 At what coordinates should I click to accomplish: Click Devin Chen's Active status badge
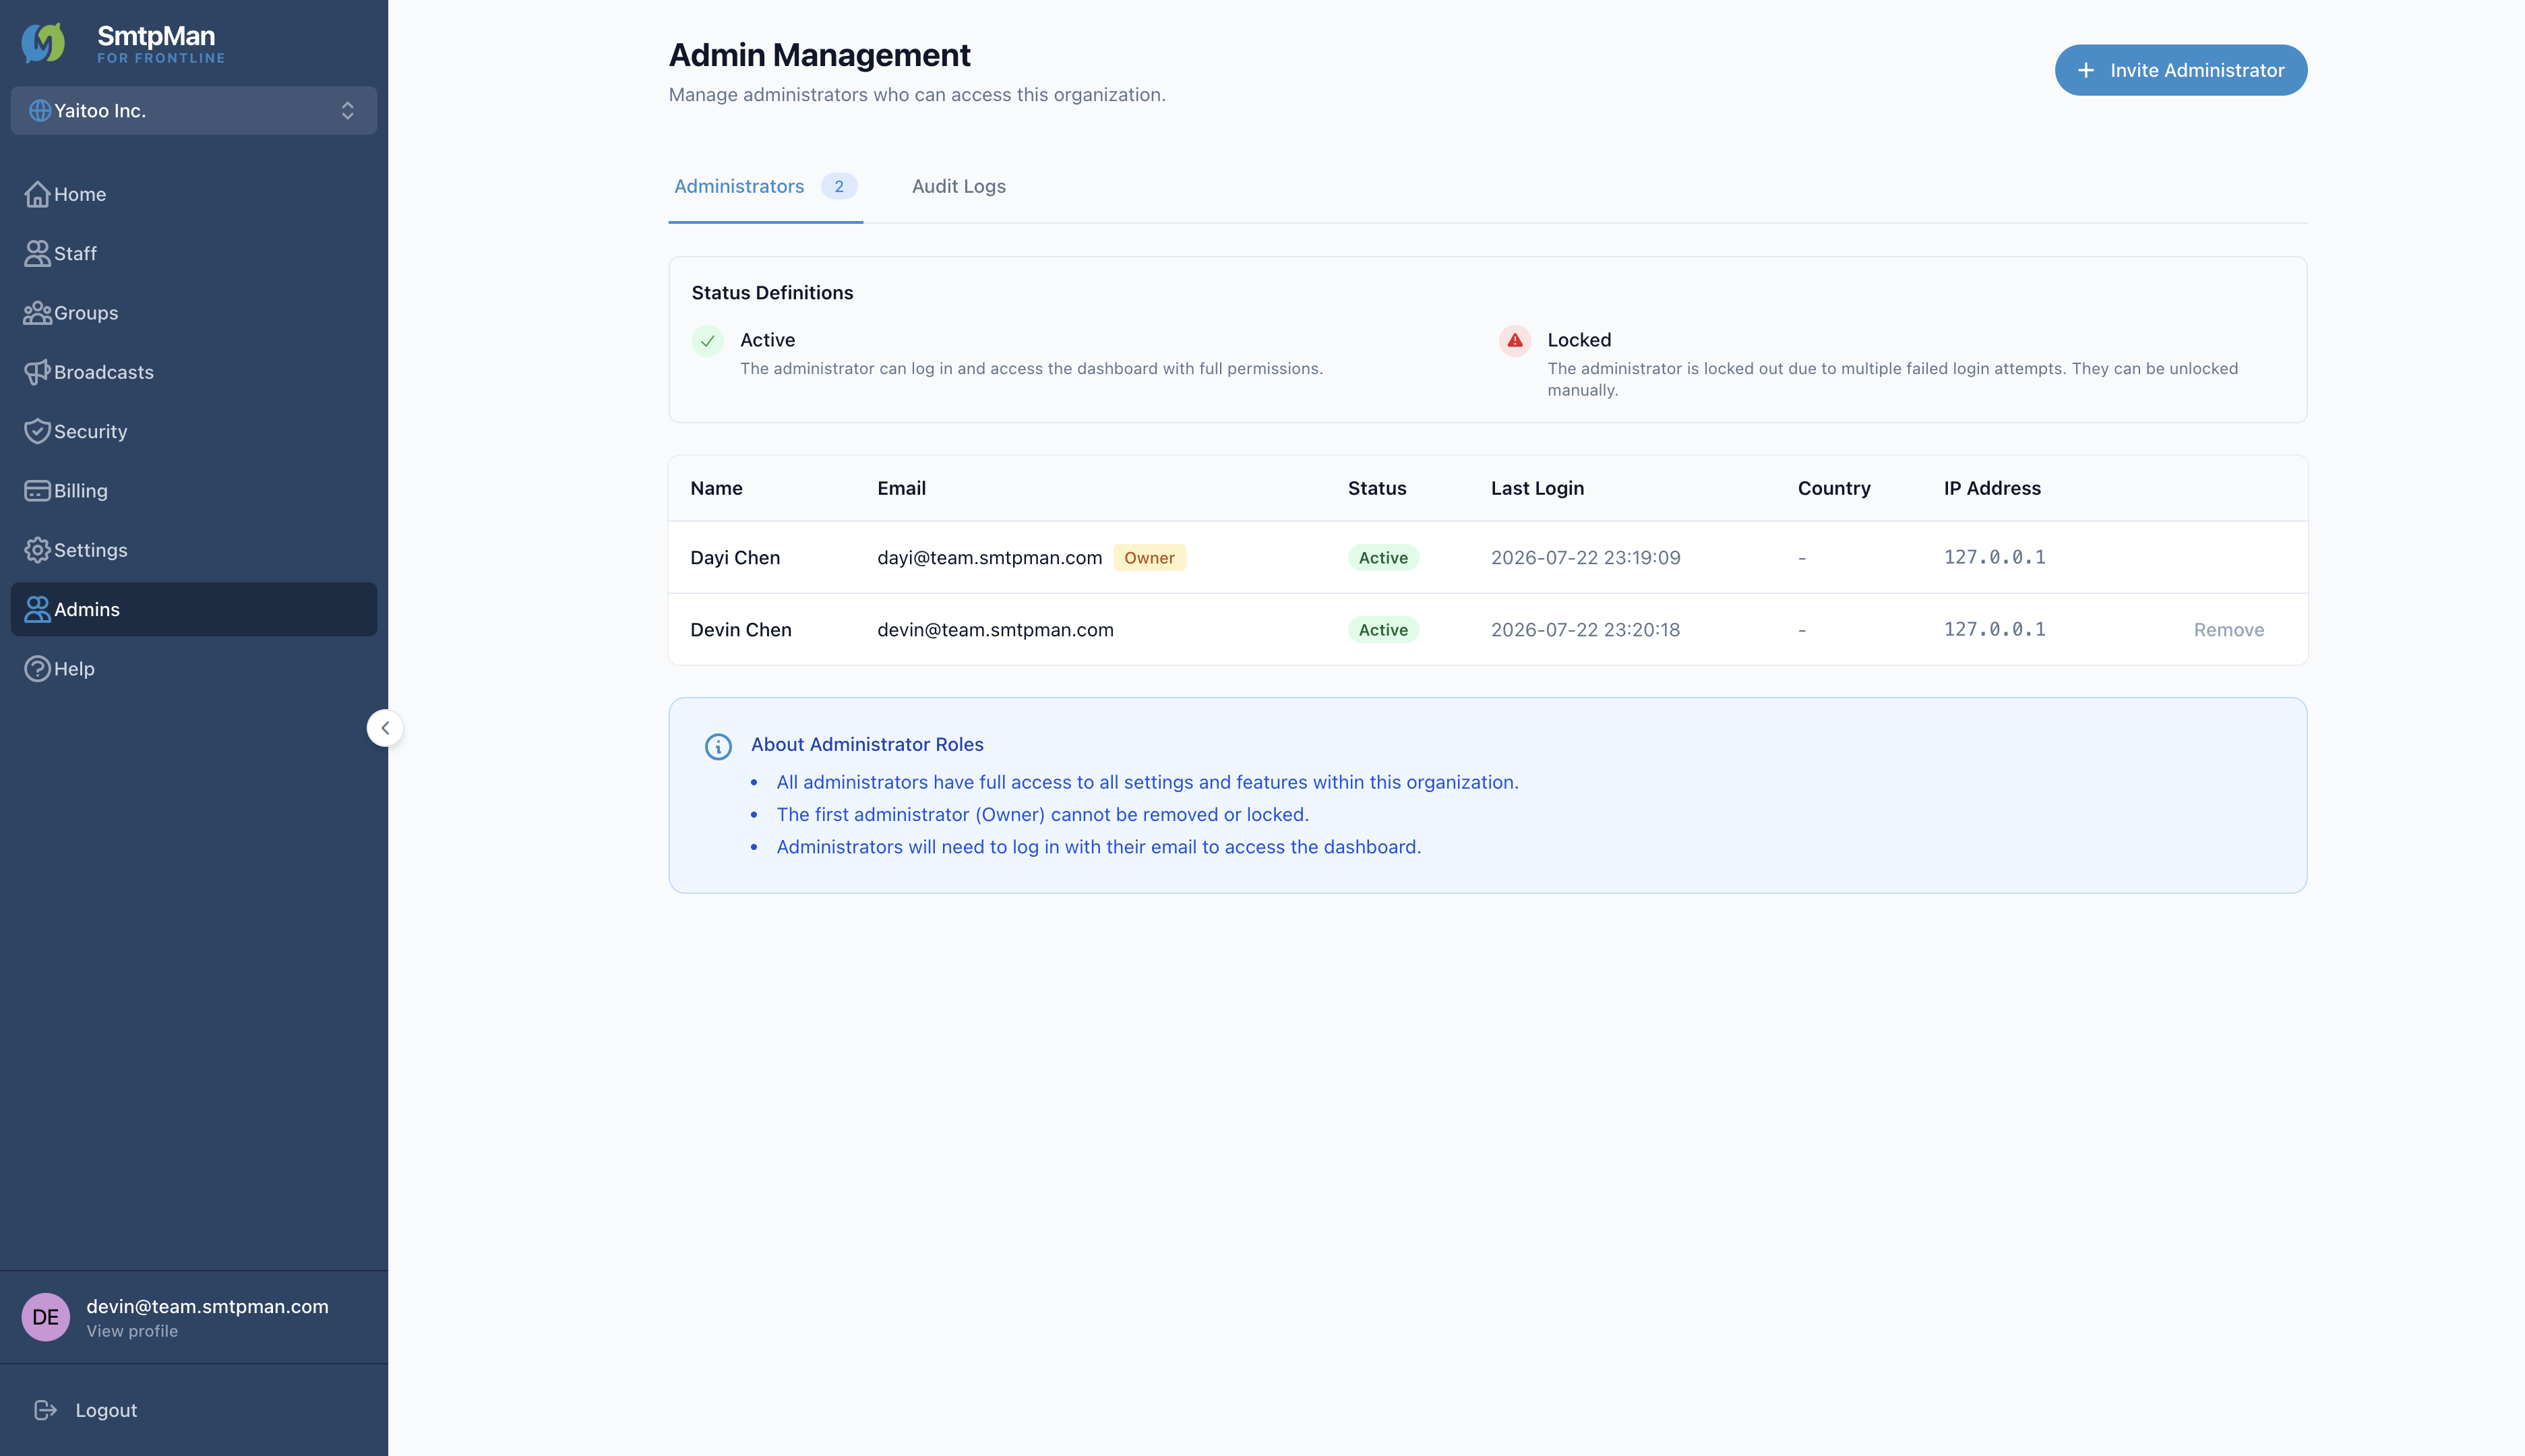coord(1383,630)
